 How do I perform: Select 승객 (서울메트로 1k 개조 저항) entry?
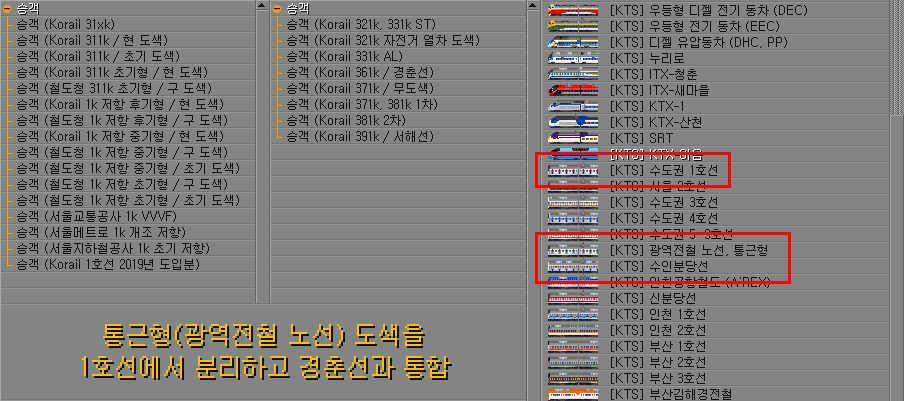101,232
